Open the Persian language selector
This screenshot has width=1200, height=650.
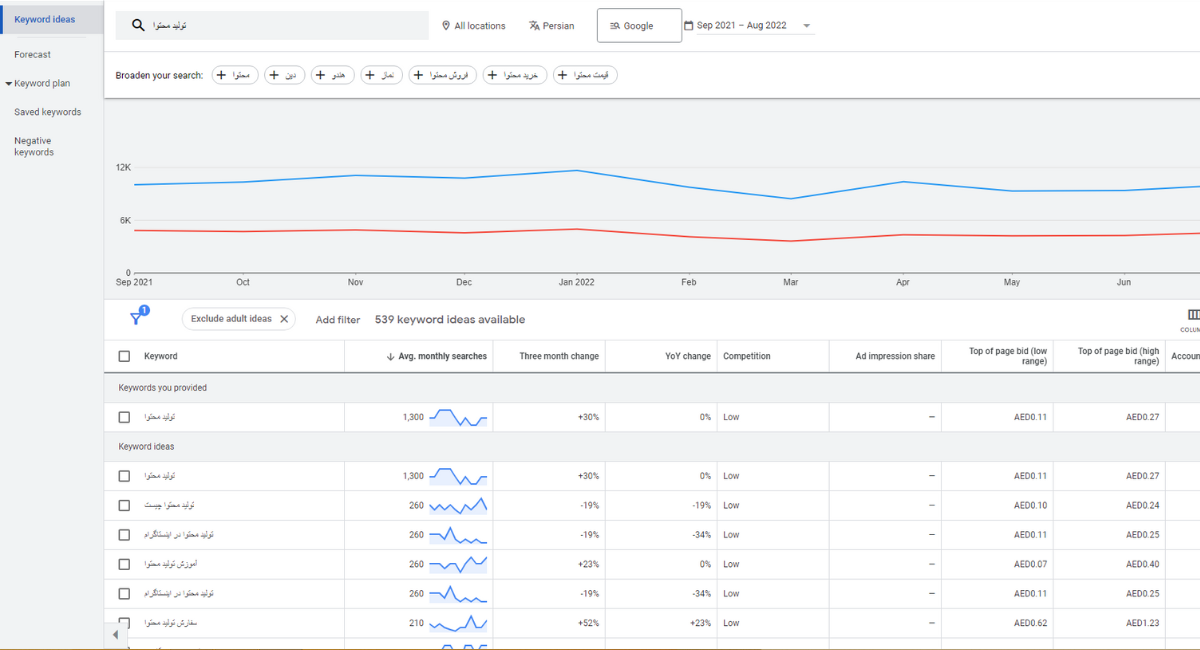552,26
